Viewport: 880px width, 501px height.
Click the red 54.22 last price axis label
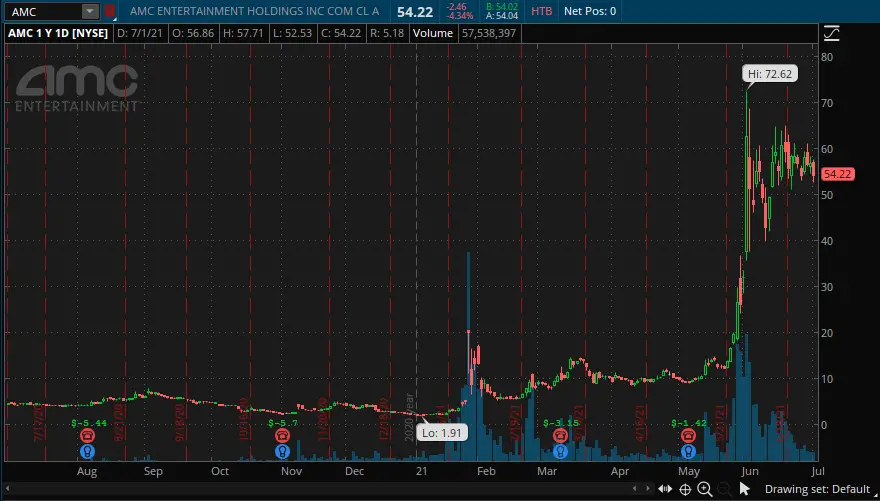pos(837,174)
